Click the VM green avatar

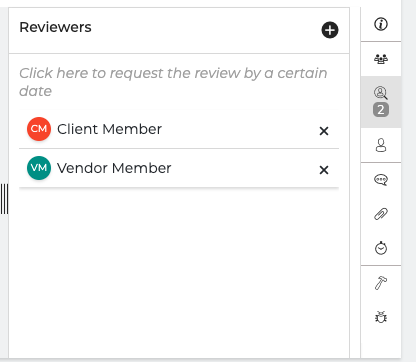coord(39,168)
